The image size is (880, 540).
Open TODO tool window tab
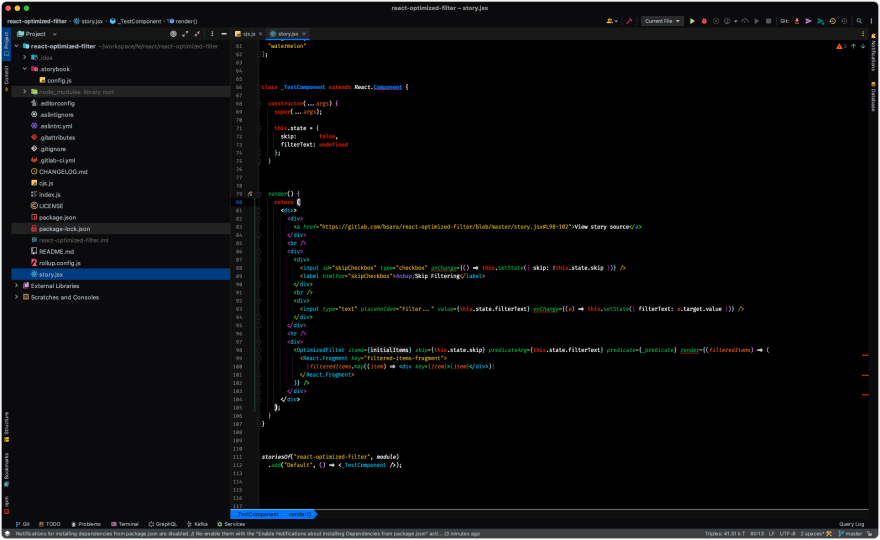pyautogui.click(x=49, y=524)
